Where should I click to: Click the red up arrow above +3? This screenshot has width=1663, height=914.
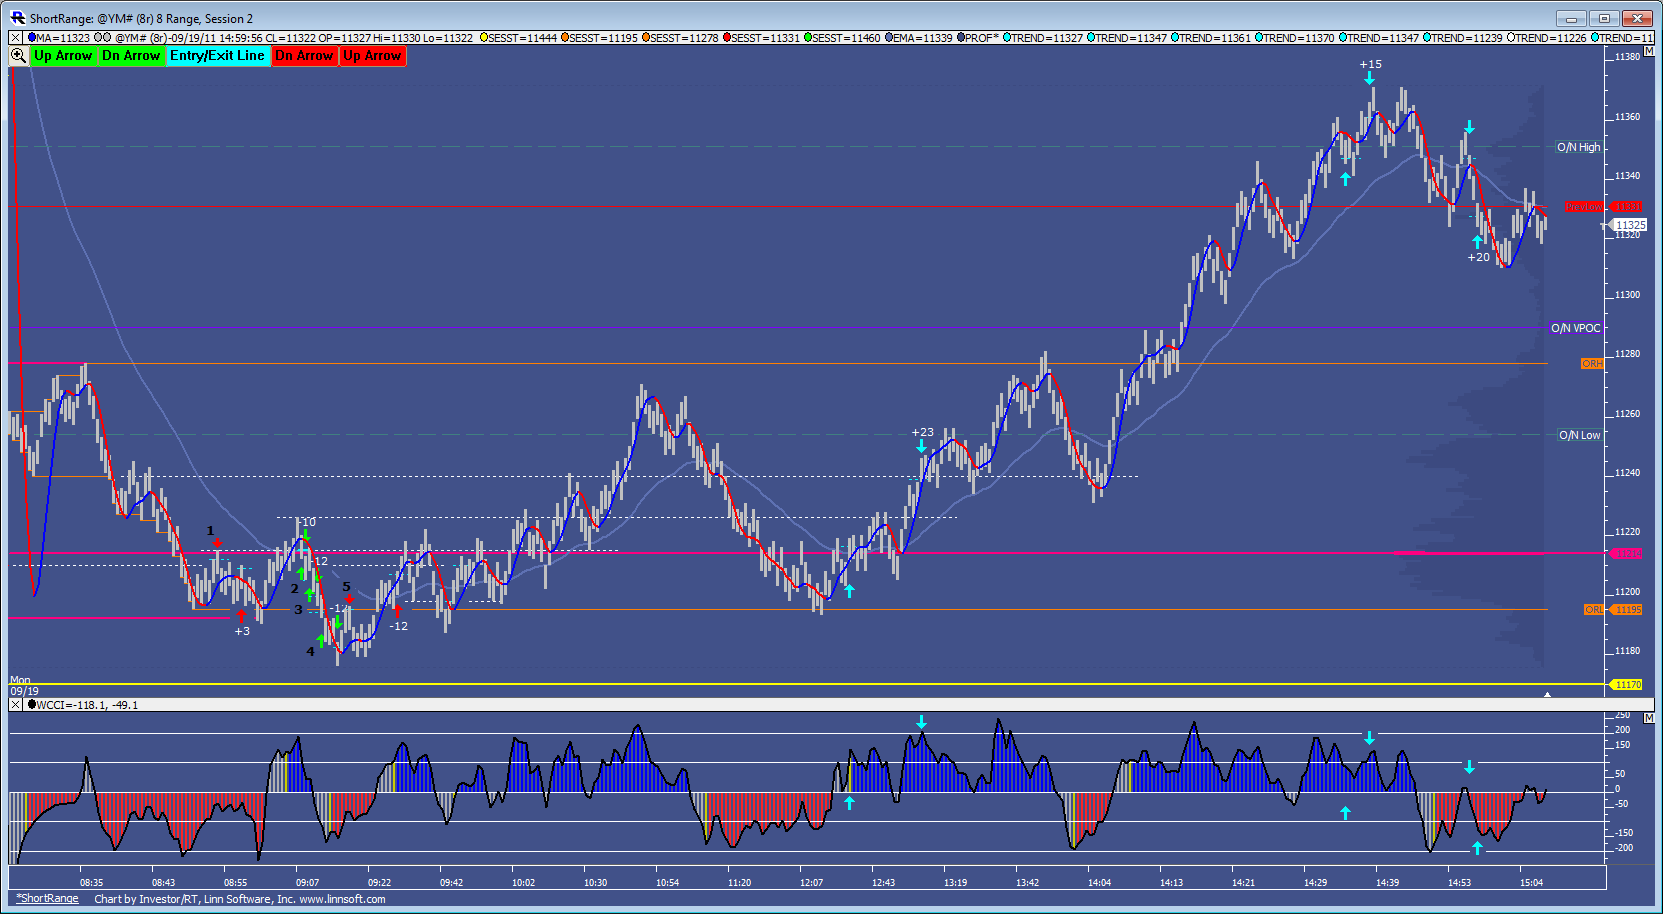241,616
